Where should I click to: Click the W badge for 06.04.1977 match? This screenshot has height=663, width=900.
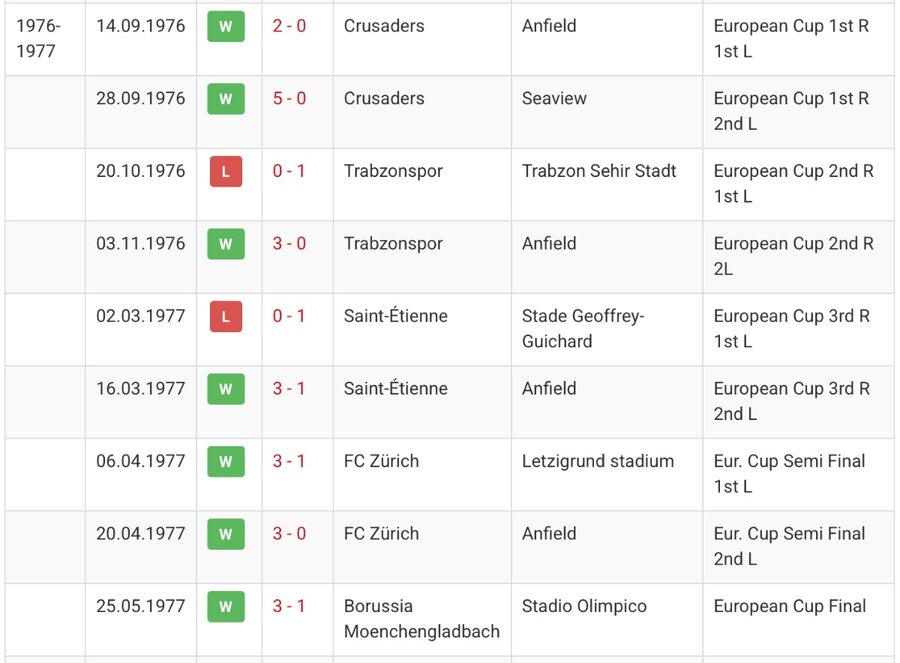click(226, 462)
